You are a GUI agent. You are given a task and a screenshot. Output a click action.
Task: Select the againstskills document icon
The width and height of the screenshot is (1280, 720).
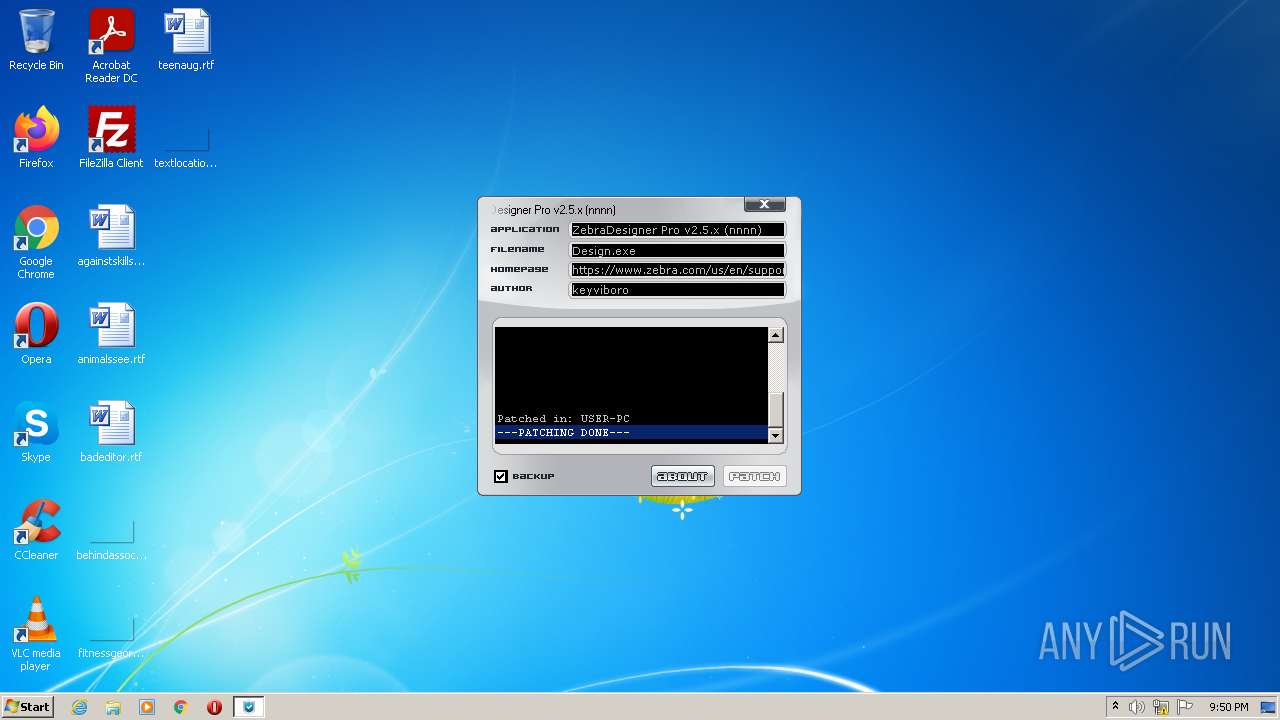[111, 236]
